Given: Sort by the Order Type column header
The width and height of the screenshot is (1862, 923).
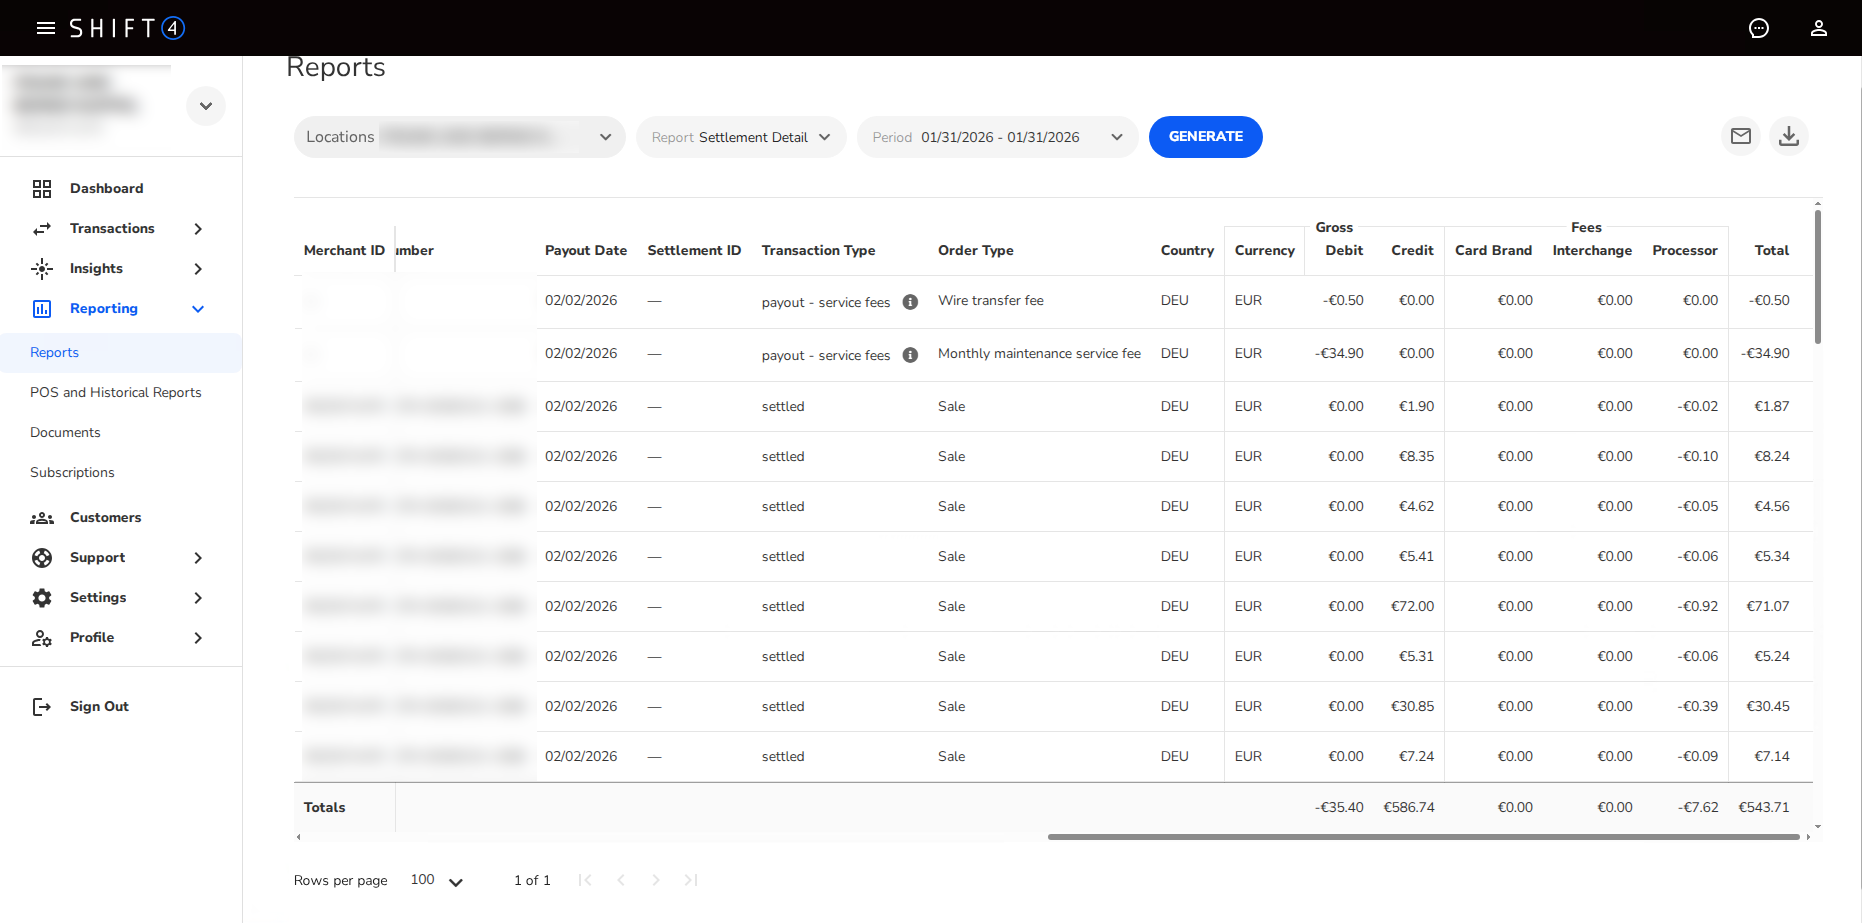Looking at the screenshot, I should (976, 250).
